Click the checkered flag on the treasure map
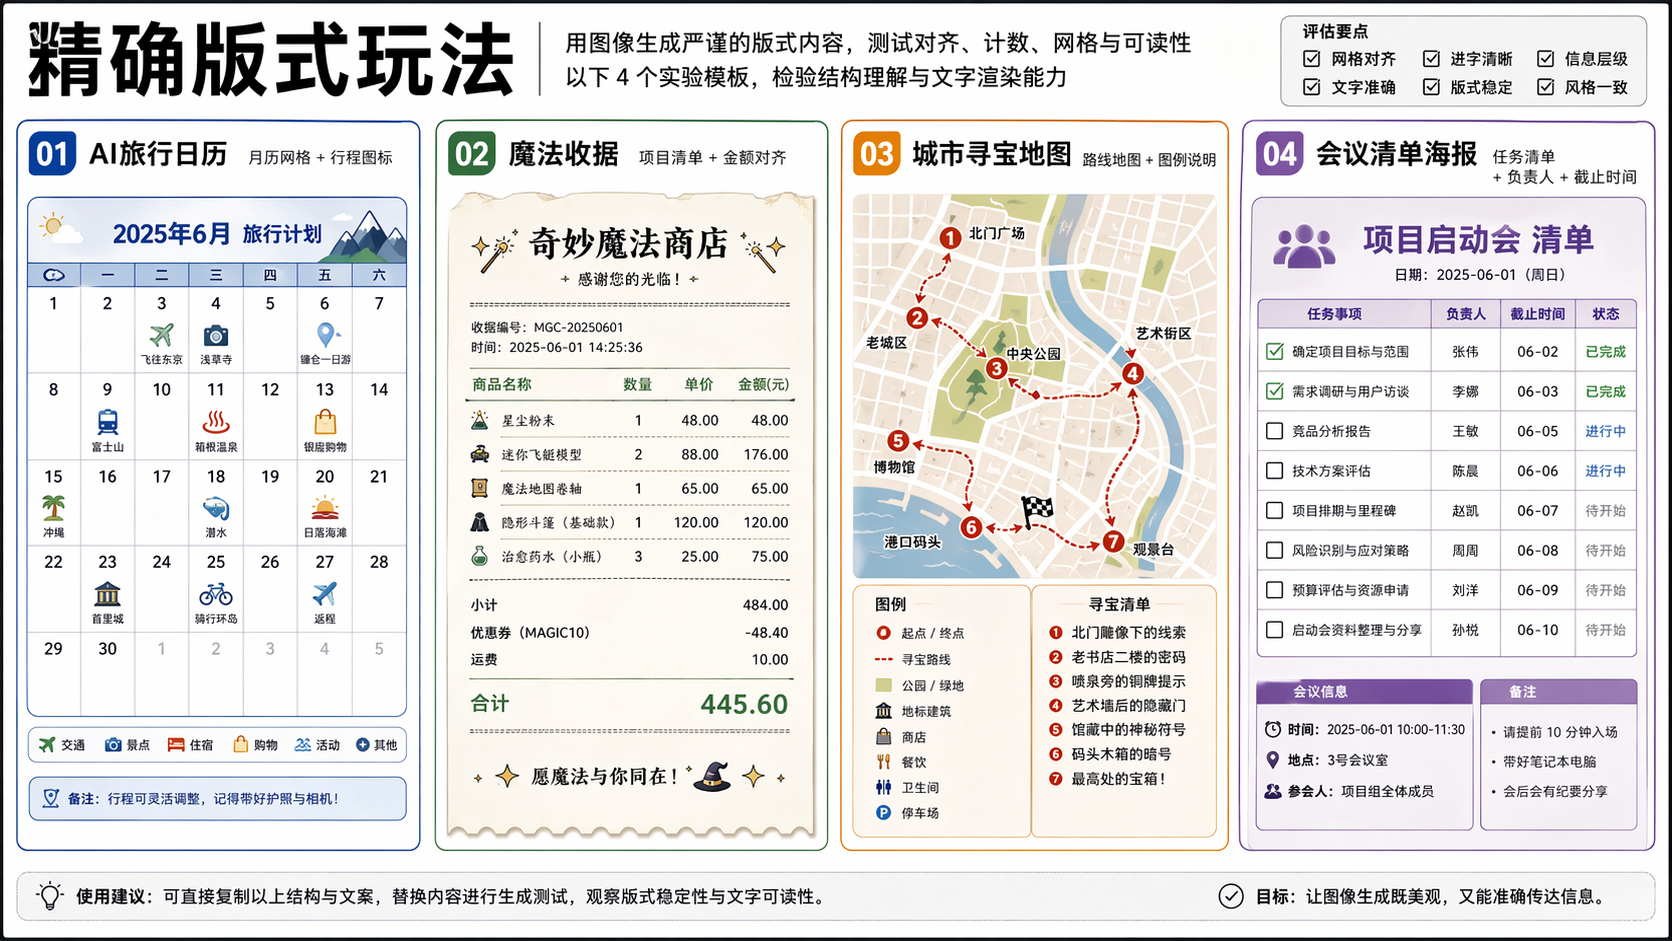The width and height of the screenshot is (1672, 941). click(1037, 511)
